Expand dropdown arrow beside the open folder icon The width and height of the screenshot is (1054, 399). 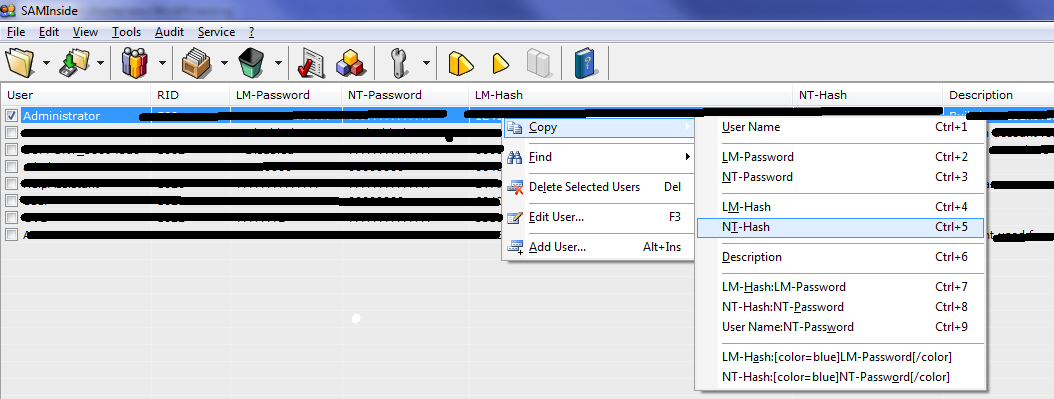point(46,63)
